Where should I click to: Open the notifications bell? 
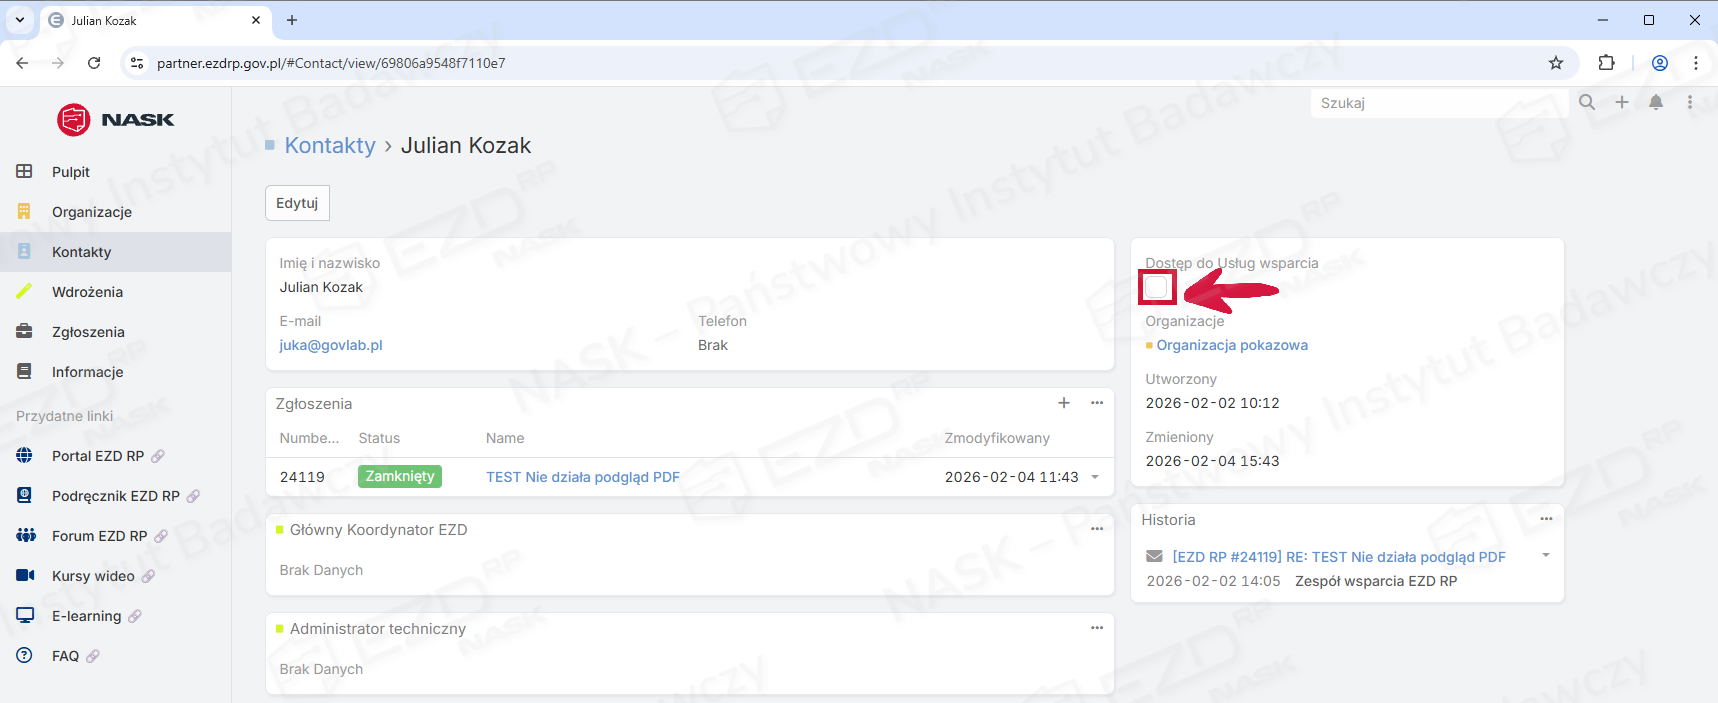click(x=1656, y=102)
